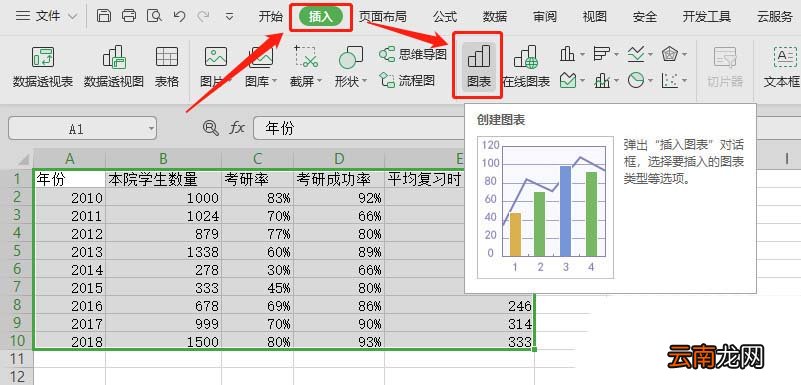This screenshot has width=801, height=385.
Task: Expand the scatter chart dropdown arrow
Action: (684, 81)
